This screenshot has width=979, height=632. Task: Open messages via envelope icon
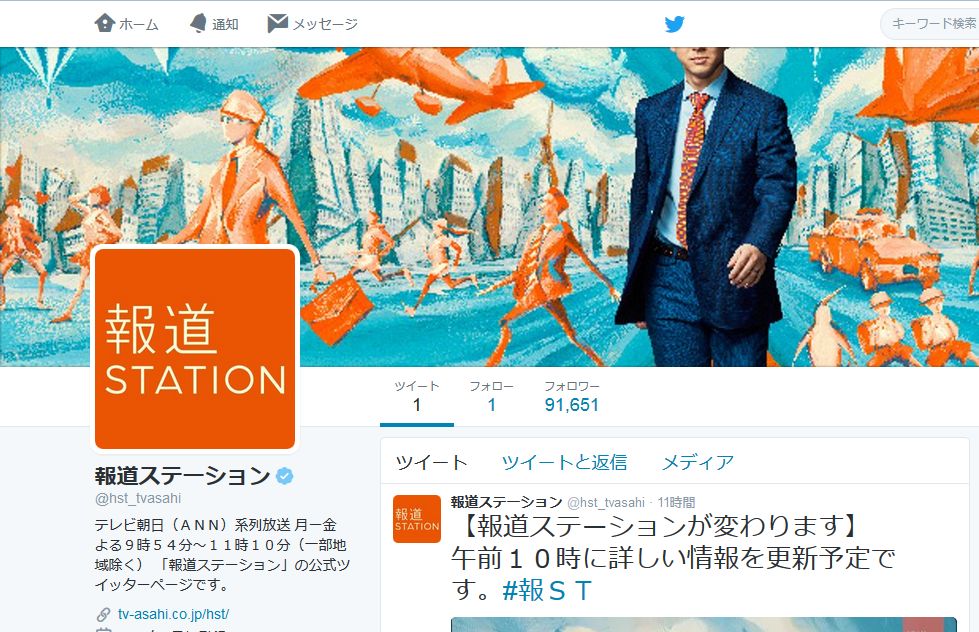pyautogui.click(x=277, y=23)
